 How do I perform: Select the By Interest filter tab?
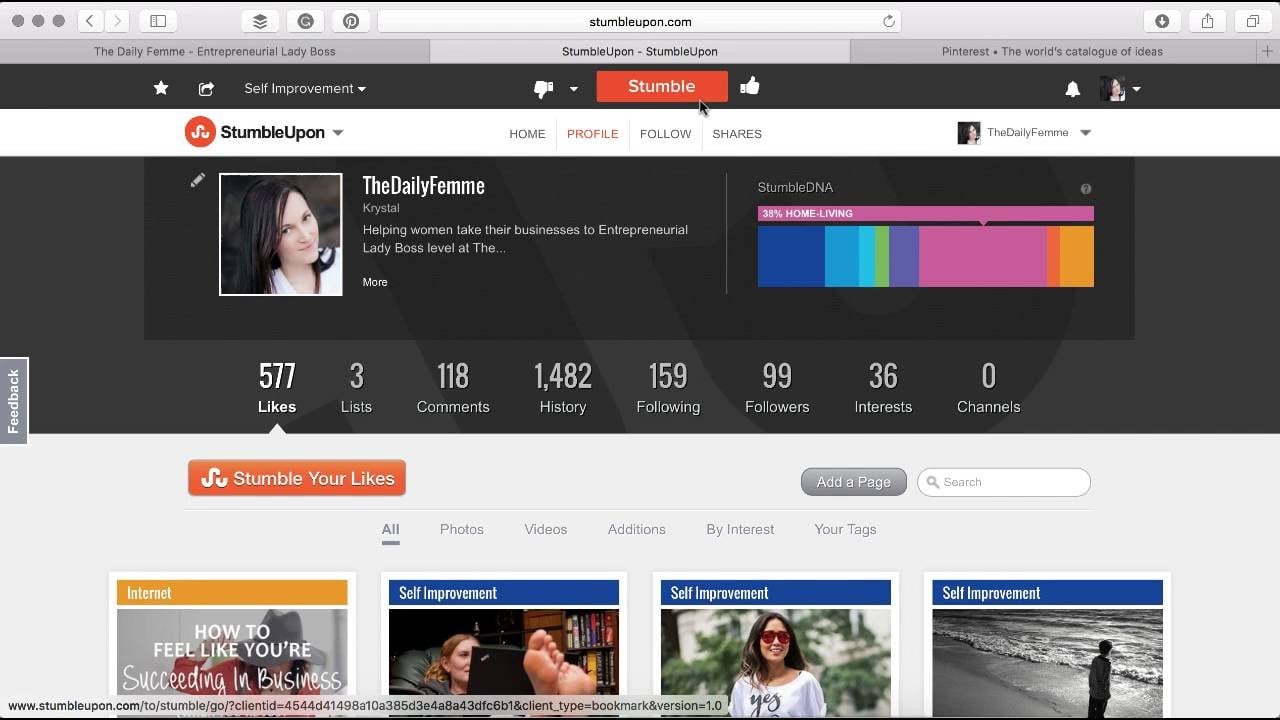[740, 530]
